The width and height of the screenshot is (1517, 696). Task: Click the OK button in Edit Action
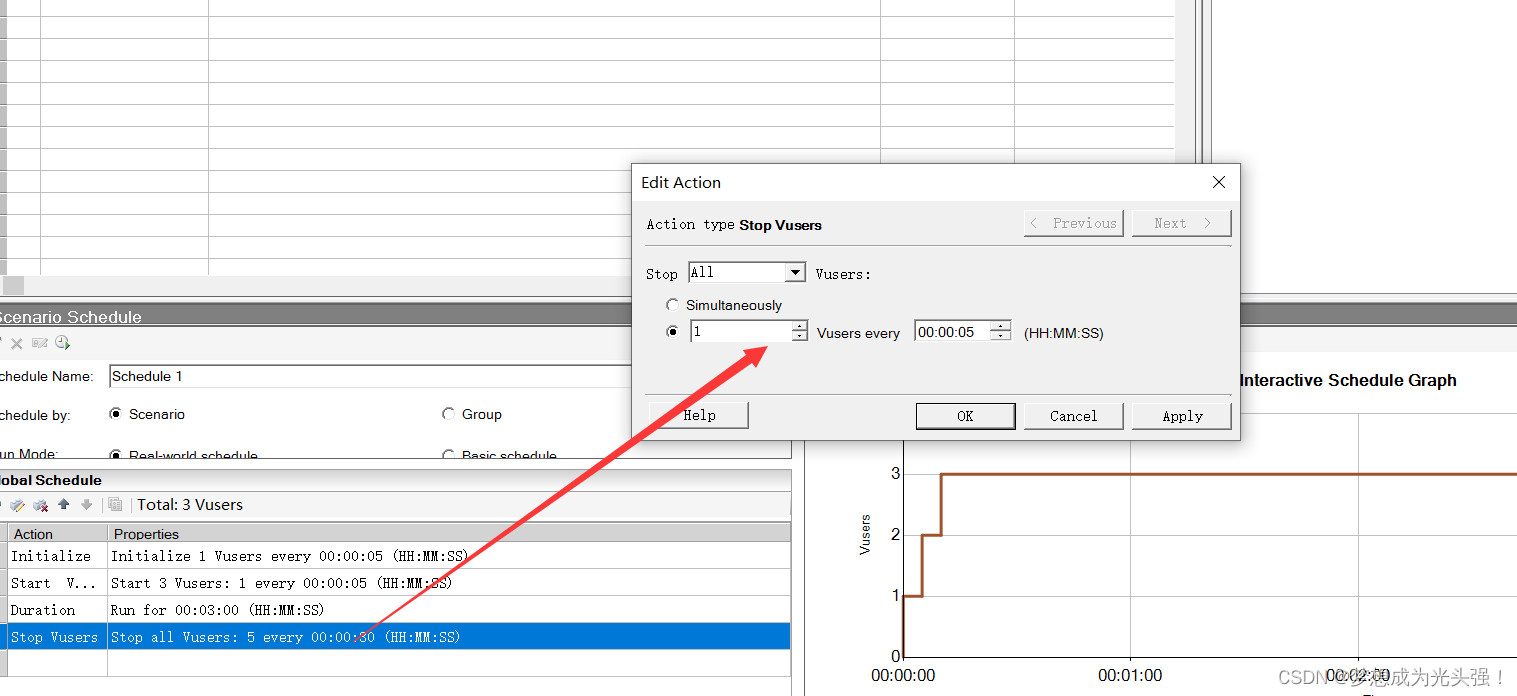pyautogui.click(x=965, y=416)
